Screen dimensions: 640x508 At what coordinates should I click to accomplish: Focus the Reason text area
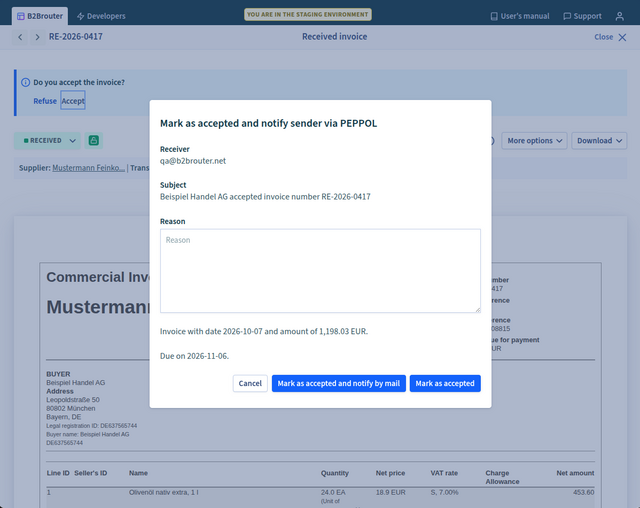(320, 271)
